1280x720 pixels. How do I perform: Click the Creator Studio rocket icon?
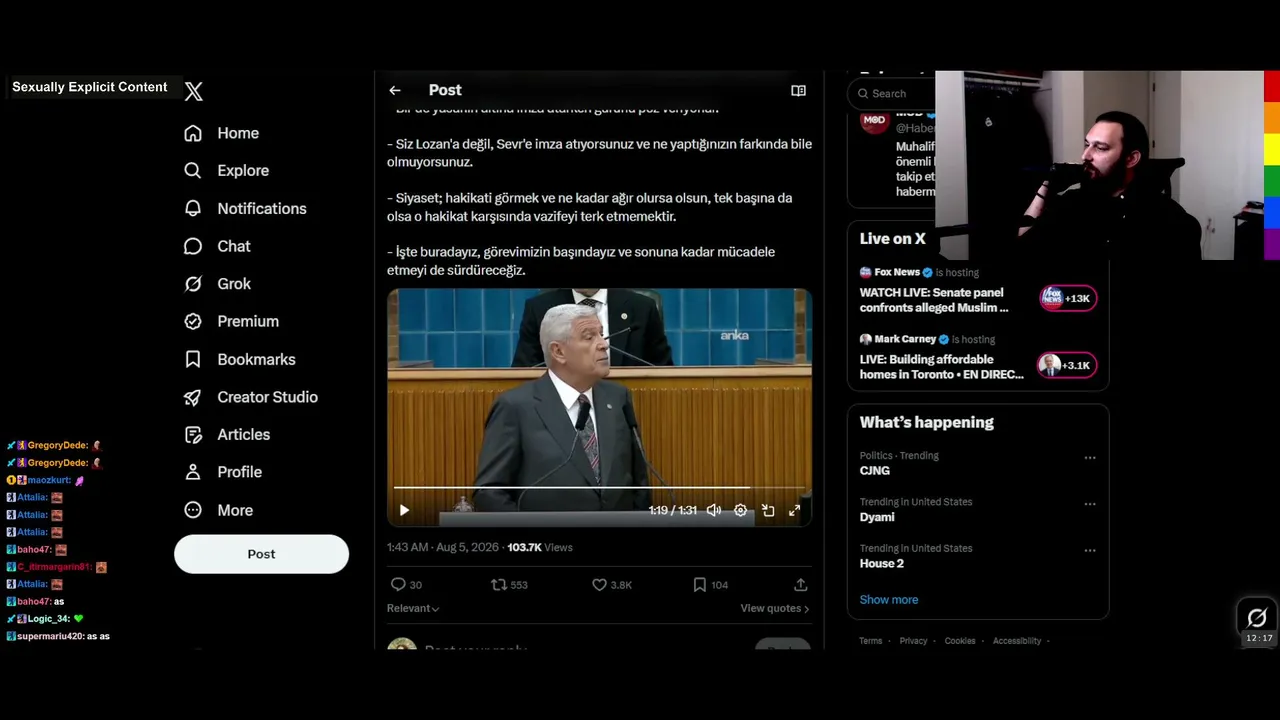click(193, 397)
